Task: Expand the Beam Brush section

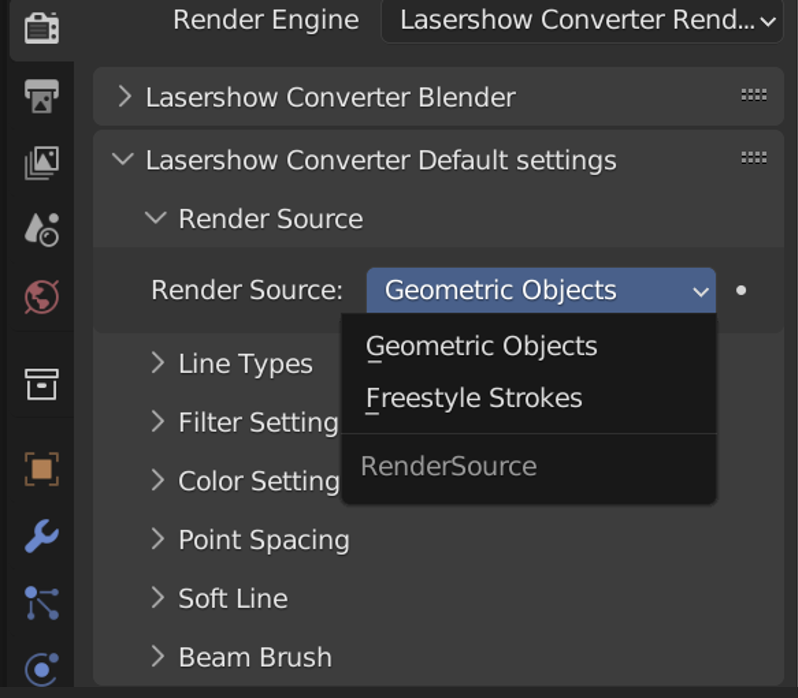Action: 254,657
